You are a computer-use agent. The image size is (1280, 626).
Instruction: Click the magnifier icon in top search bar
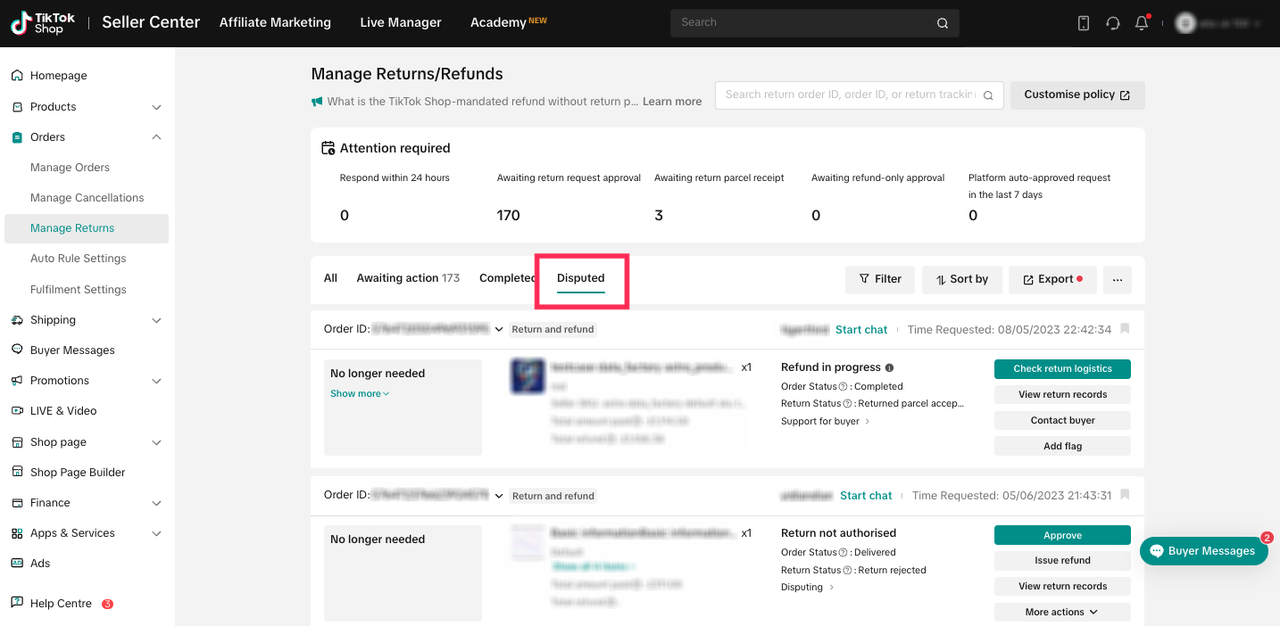942,23
